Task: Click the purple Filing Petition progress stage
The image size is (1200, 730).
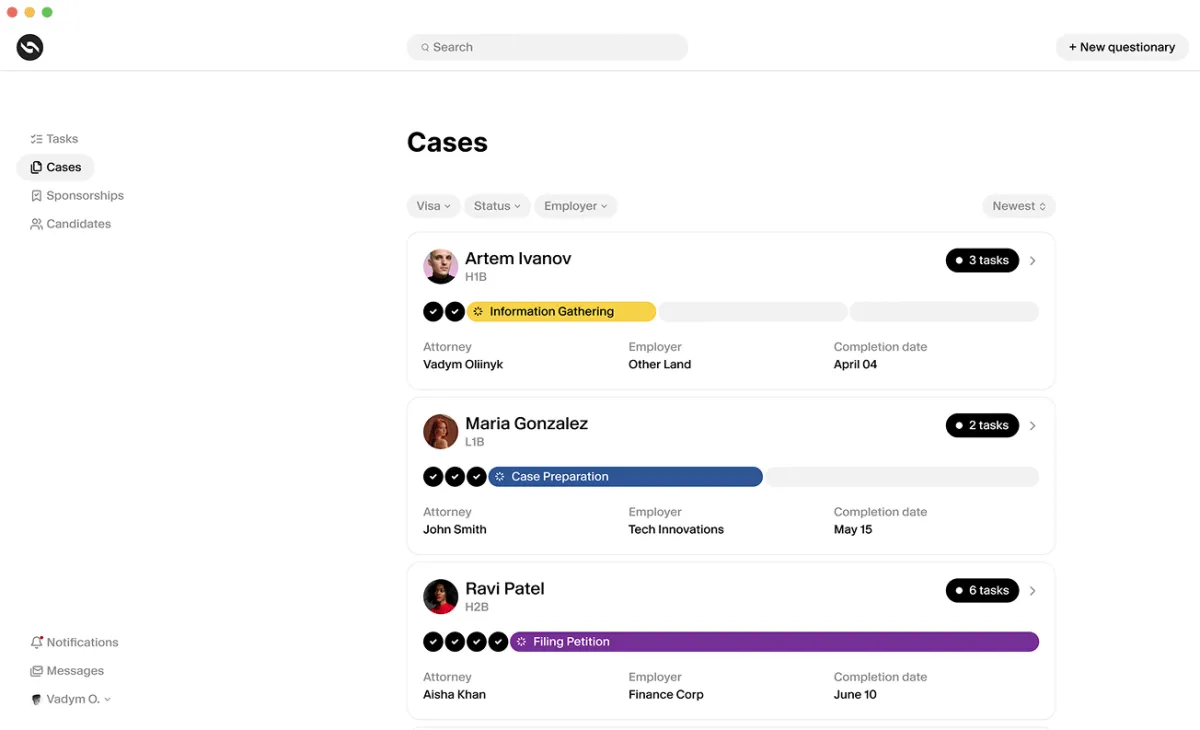Action: click(x=774, y=642)
